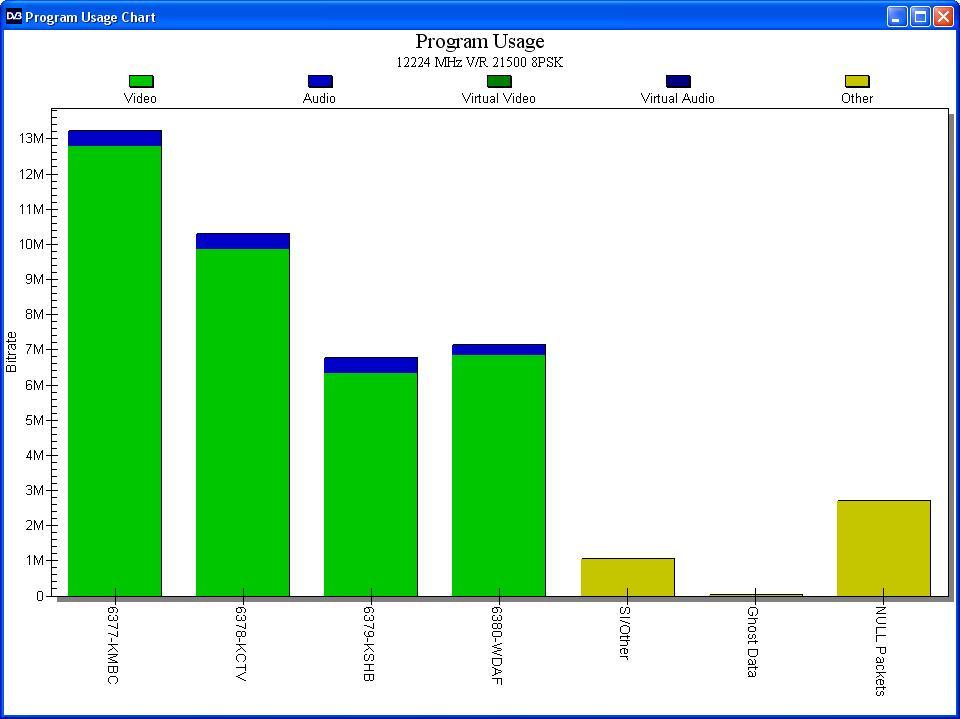Click the 6379-KSHB green video bar

pos(371,483)
